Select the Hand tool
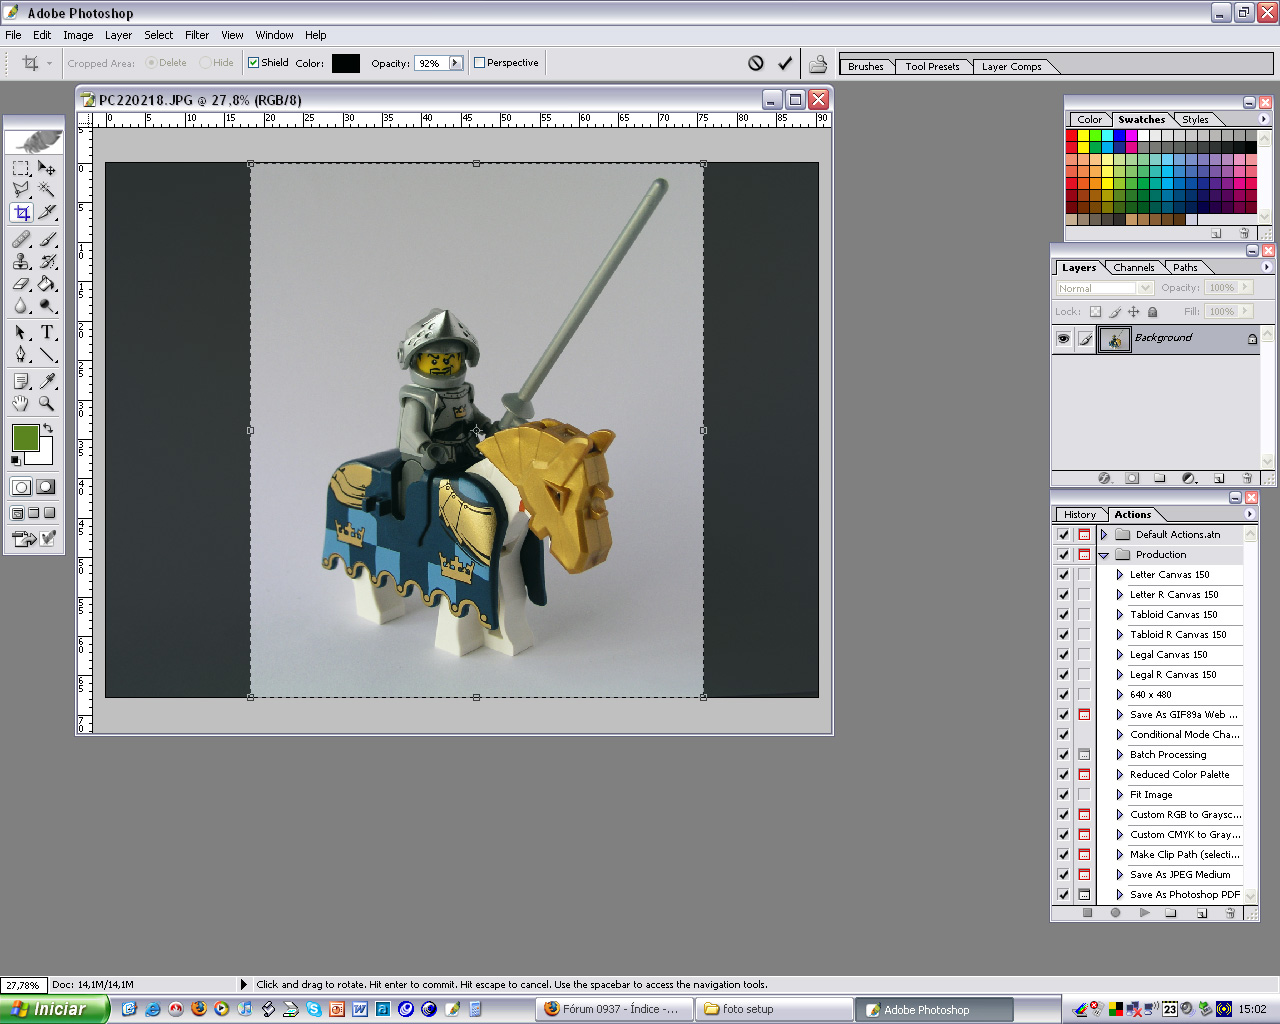Image resolution: width=1280 pixels, height=1024 pixels. tap(21, 403)
